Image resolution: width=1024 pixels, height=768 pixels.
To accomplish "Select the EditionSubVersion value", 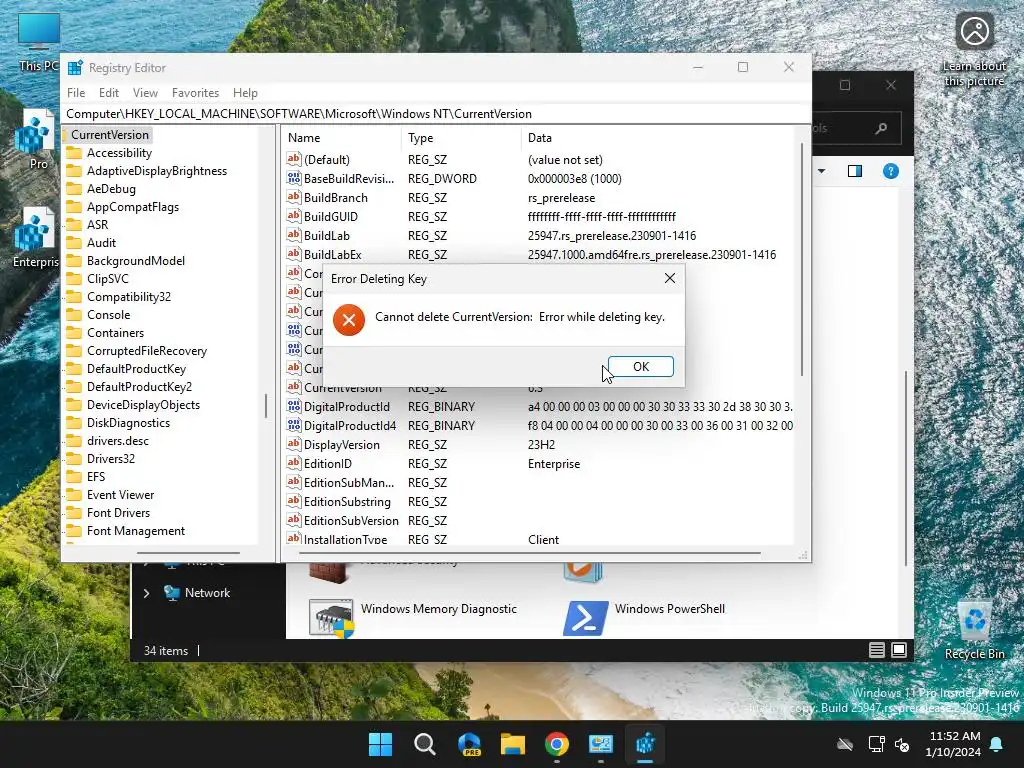I will 351,520.
